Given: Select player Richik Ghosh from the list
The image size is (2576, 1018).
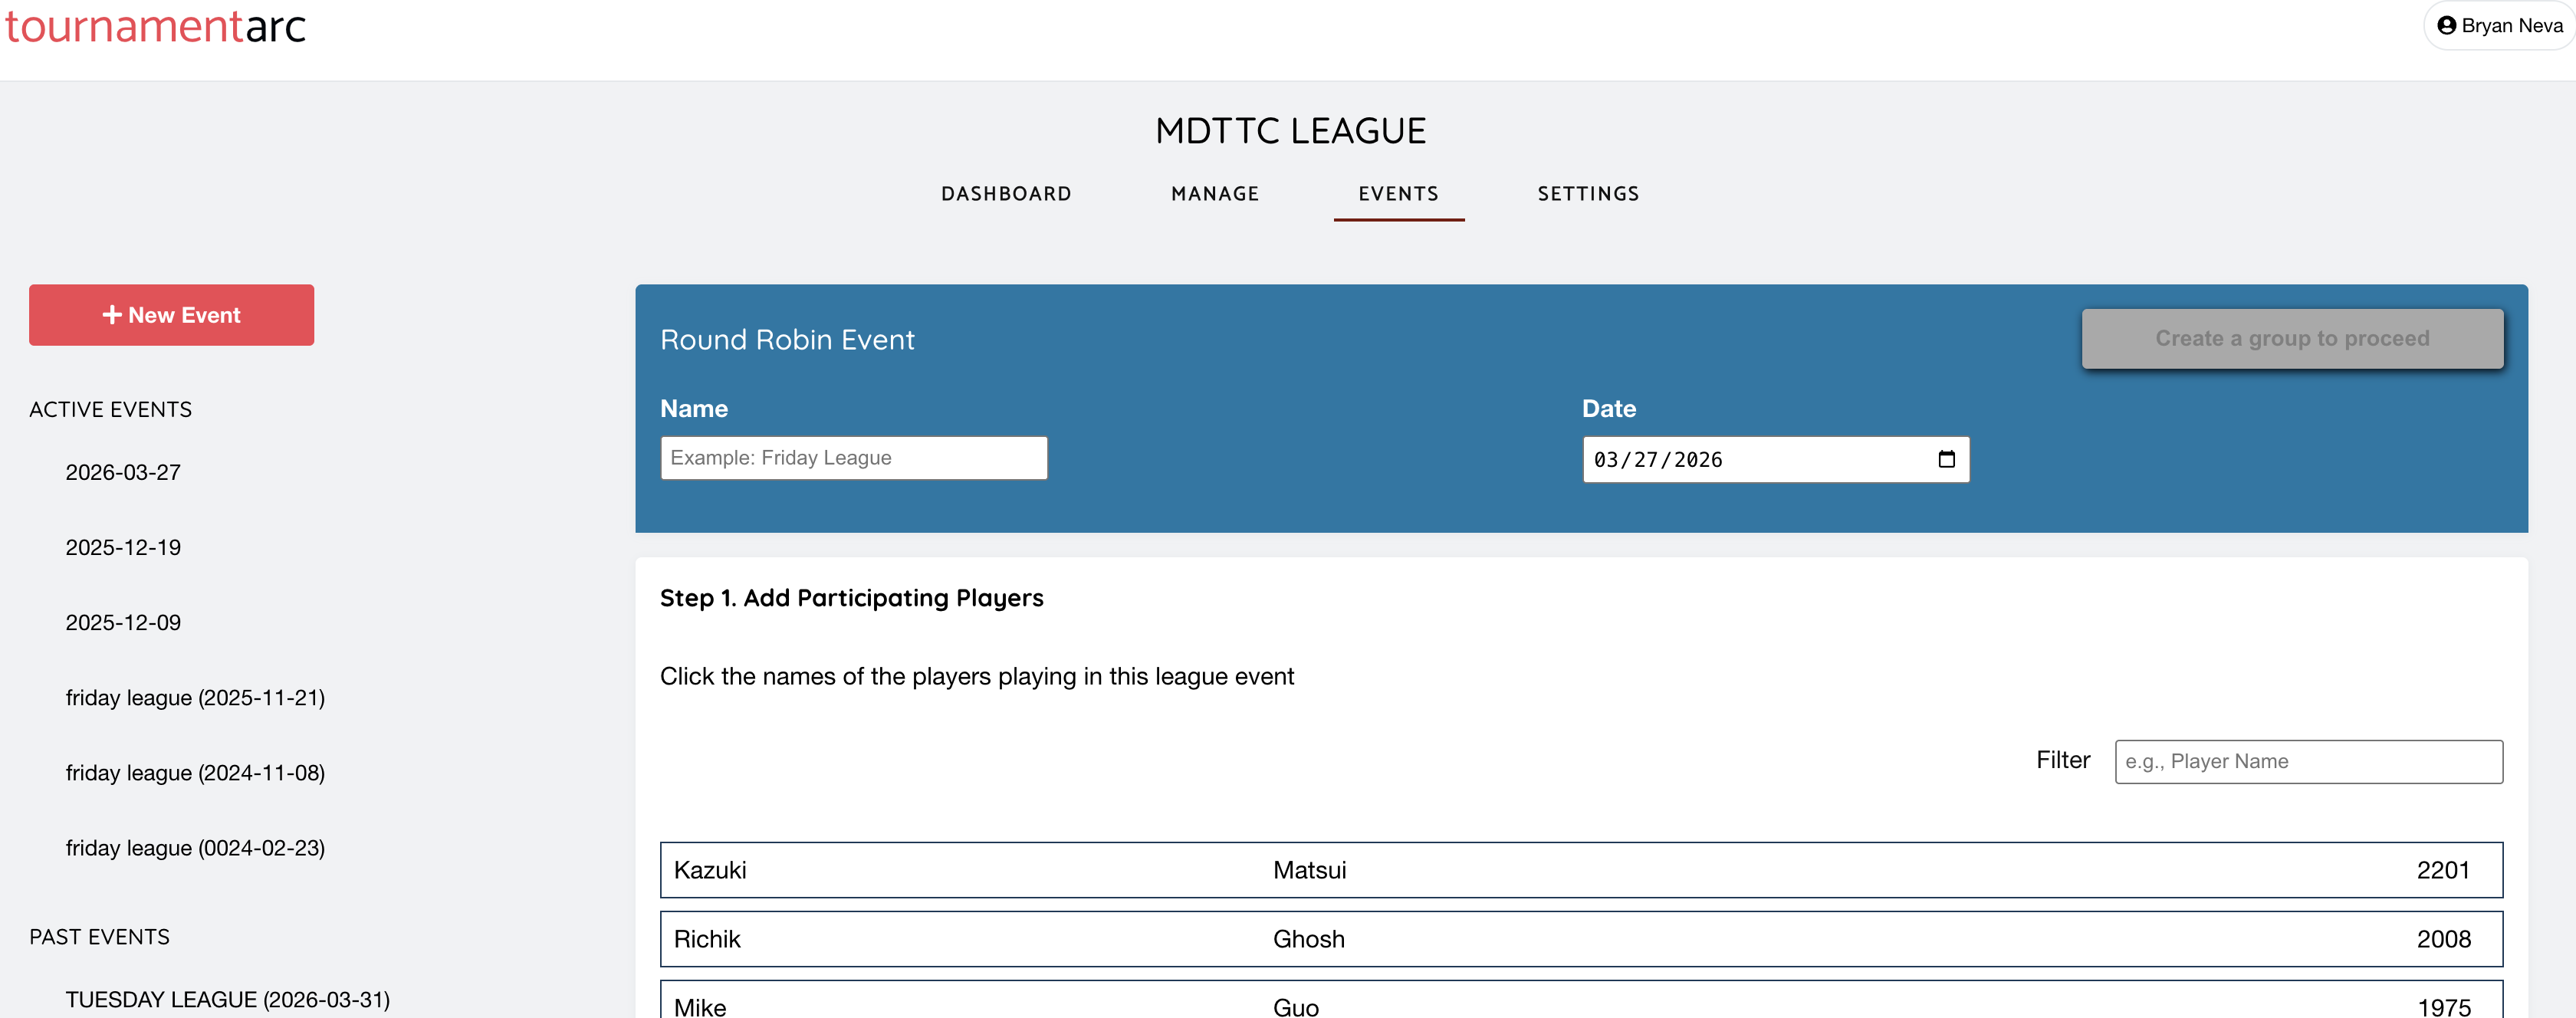Looking at the screenshot, I should pos(1580,939).
